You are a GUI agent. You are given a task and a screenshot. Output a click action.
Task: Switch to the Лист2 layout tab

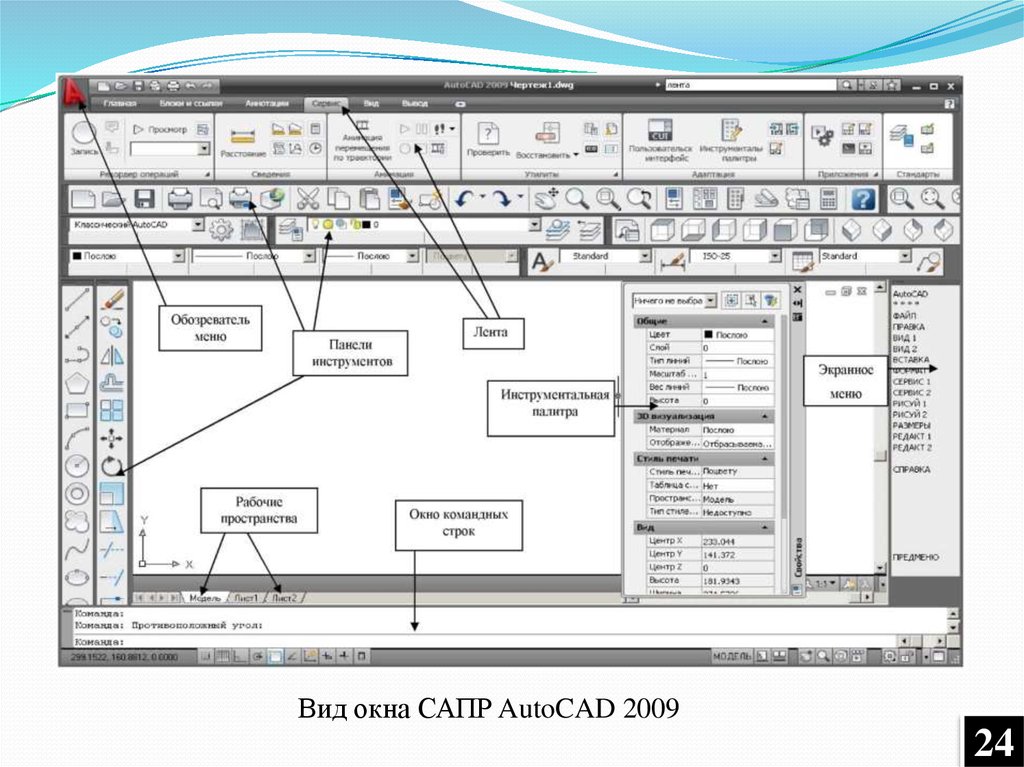tap(285, 598)
